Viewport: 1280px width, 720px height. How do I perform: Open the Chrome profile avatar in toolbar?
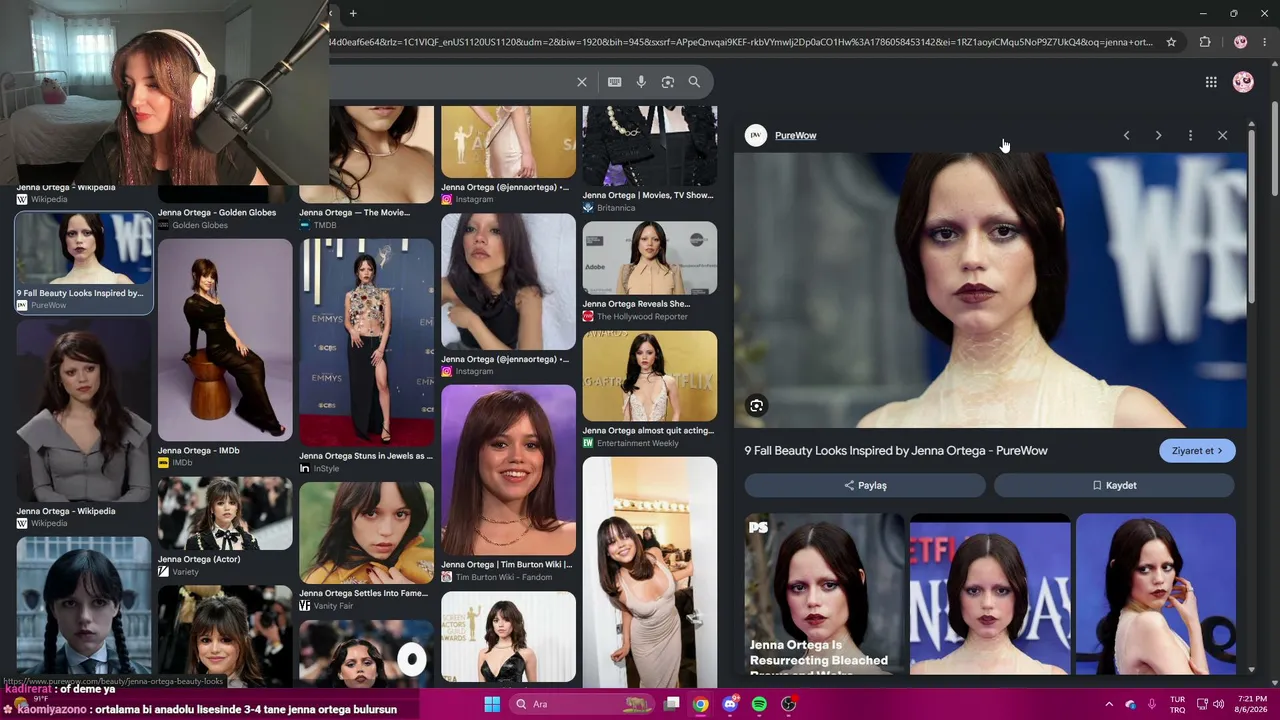1240,42
